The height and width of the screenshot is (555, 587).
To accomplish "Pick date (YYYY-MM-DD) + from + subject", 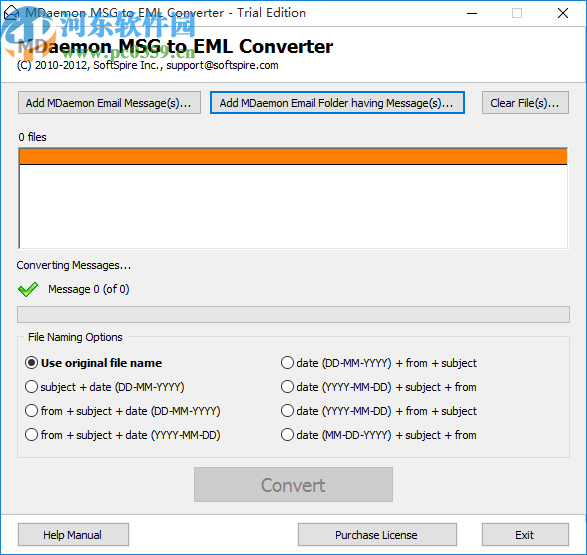I will (x=379, y=411).
